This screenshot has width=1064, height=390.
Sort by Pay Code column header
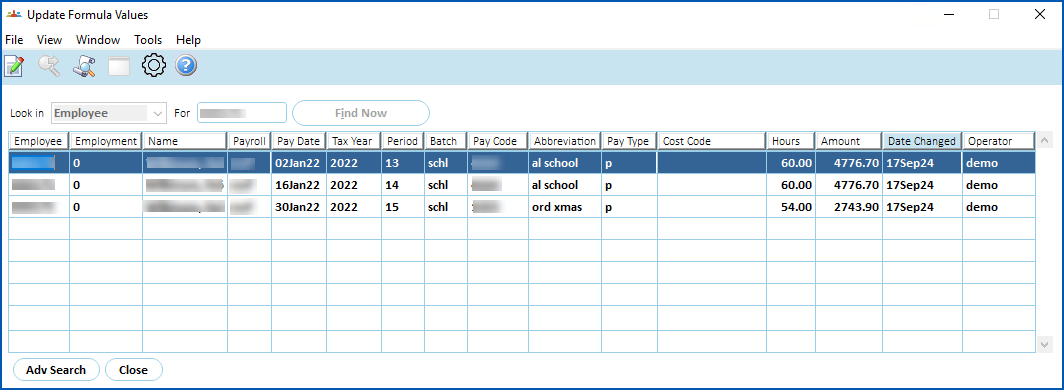pyautogui.click(x=497, y=141)
